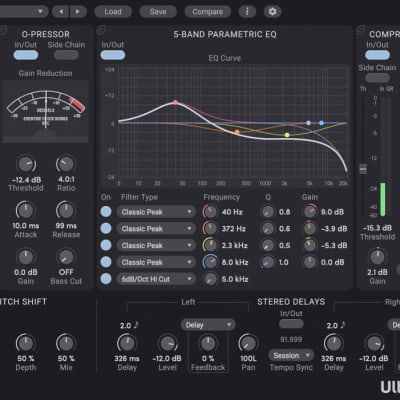Click the Compare button
This screenshot has height=400, width=400.
207,12
